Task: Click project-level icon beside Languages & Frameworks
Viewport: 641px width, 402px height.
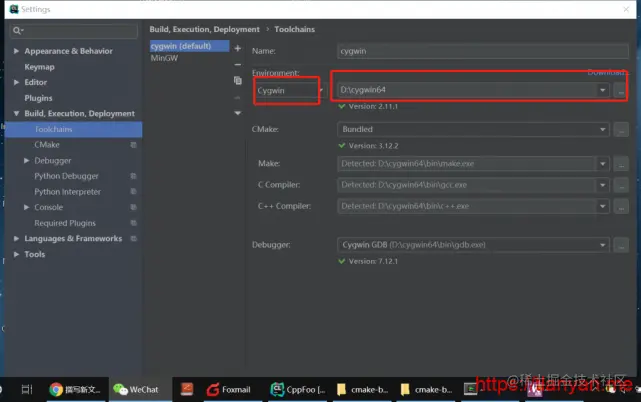Action: pyautogui.click(x=133, y=238)
